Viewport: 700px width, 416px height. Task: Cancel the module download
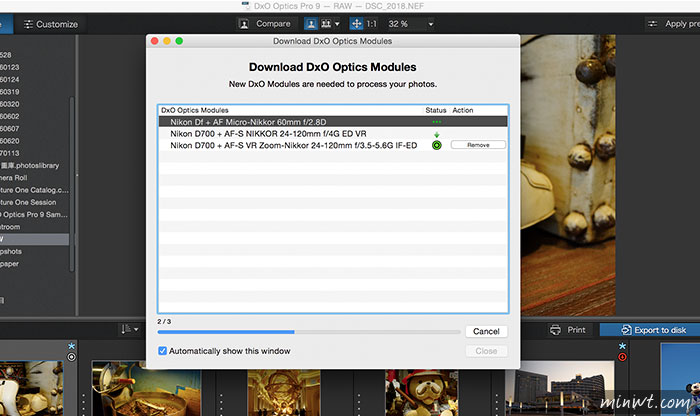(x=486, y=331)
